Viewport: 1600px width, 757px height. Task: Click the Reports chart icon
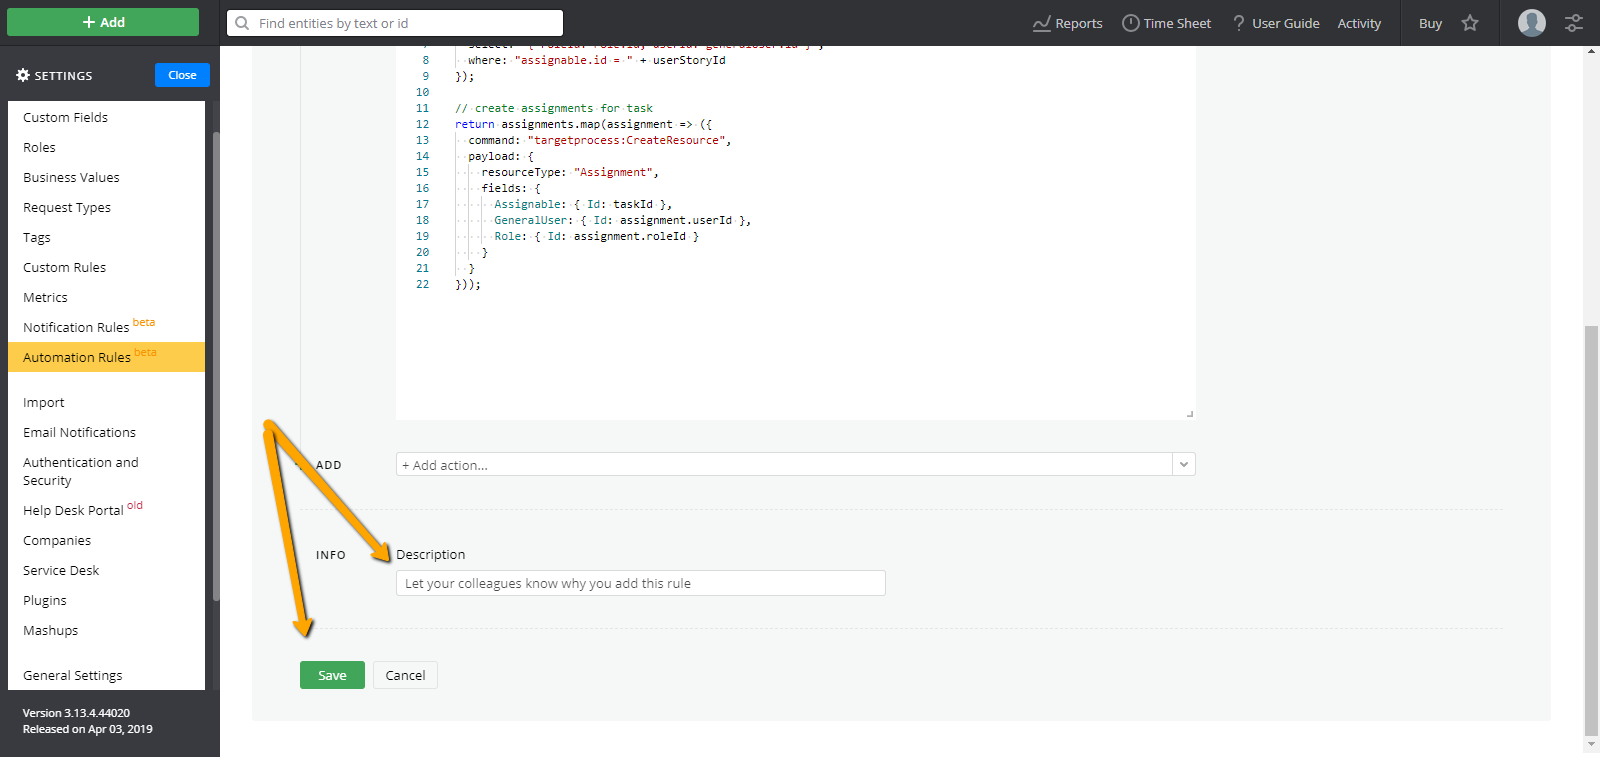click(1041, 23)
